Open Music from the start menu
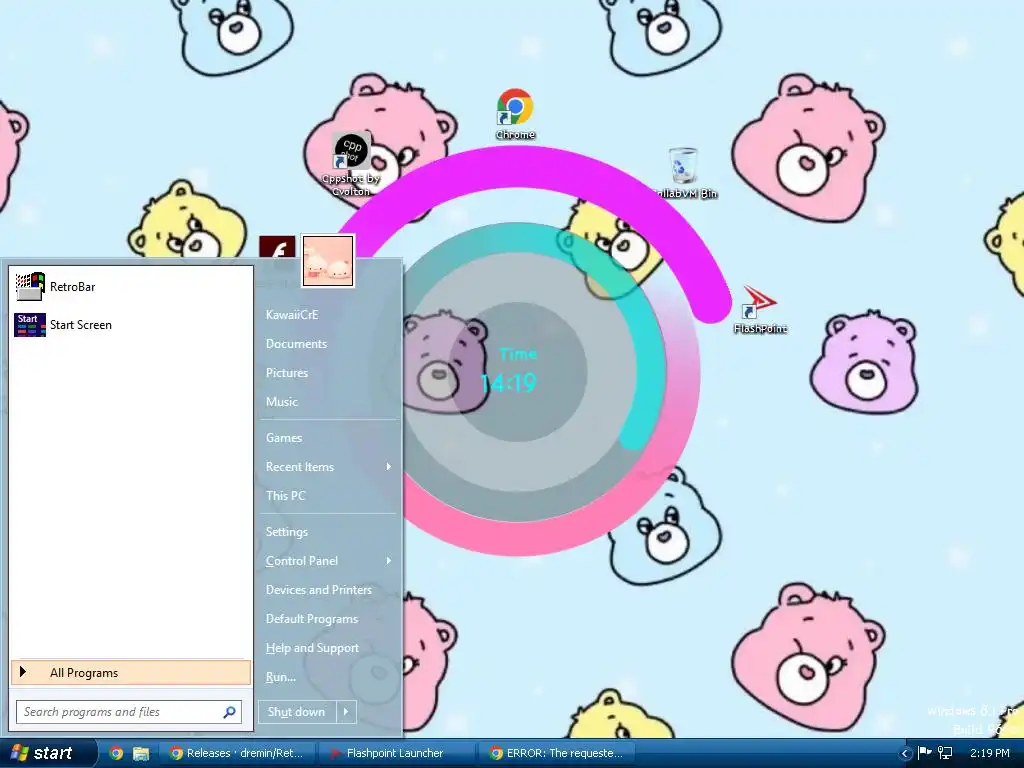This screenshot has height=768, width=1024. 281,402
